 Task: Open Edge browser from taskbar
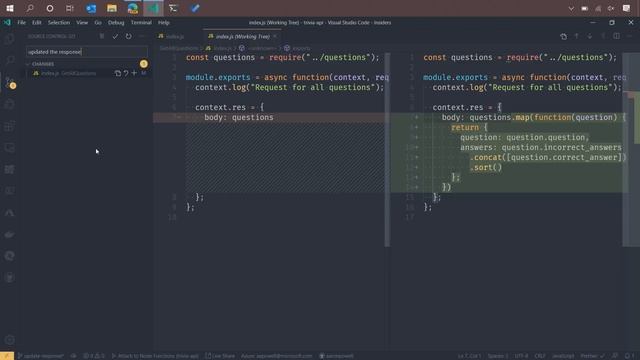click(x=133, y=8)
